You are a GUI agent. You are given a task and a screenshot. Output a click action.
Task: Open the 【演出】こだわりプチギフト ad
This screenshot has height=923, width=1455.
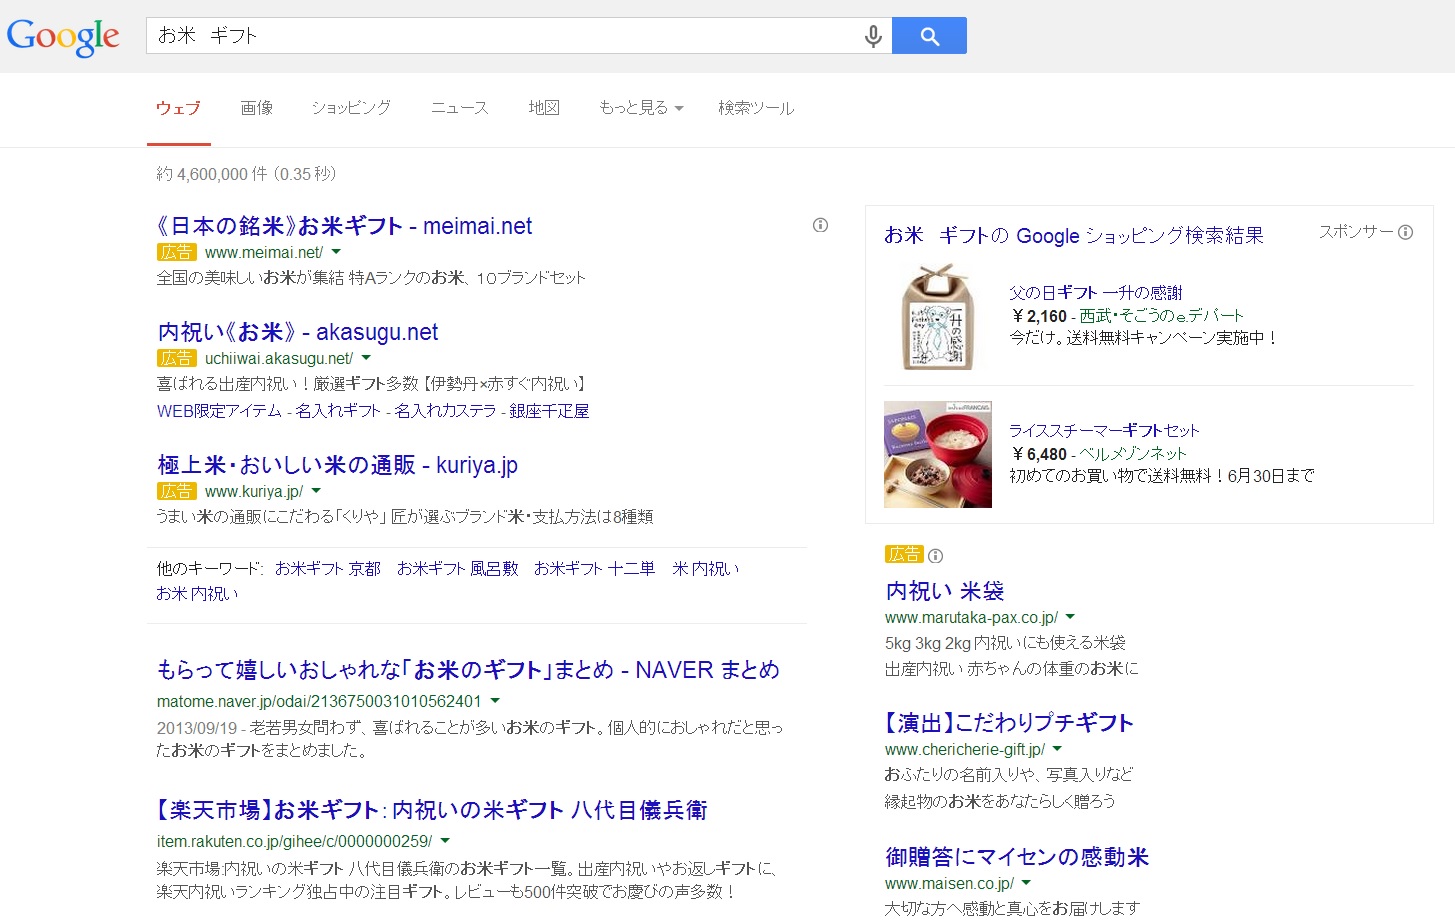pyautogui.click(x=1009, y=723)
